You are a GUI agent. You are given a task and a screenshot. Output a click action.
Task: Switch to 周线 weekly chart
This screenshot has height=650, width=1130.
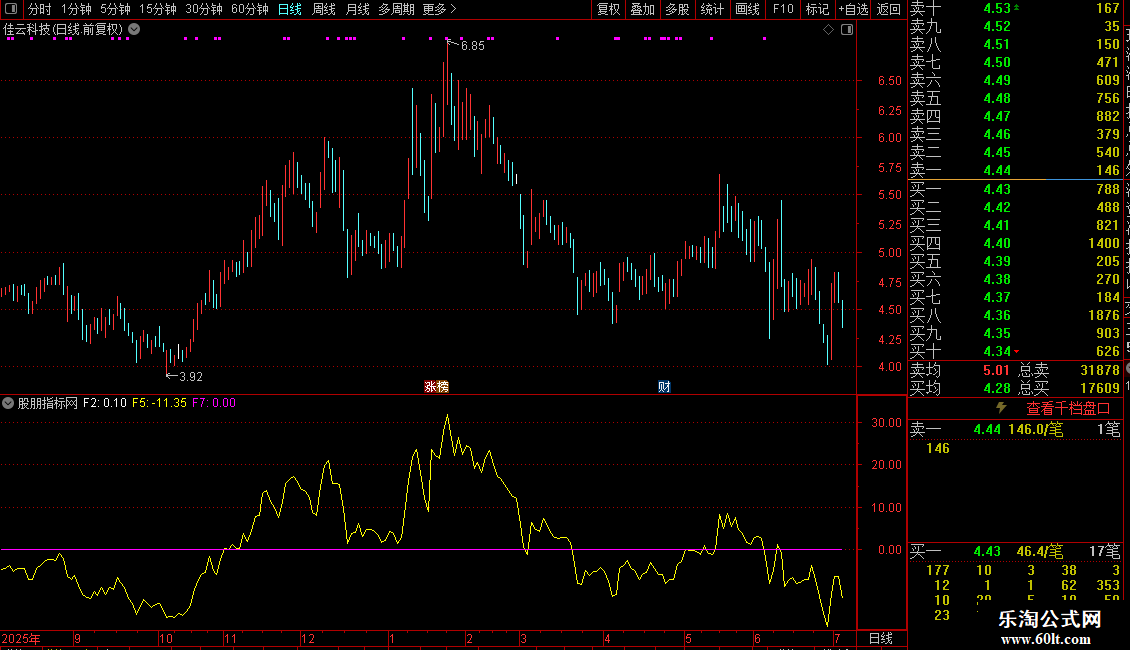click(x=324, y=9)
